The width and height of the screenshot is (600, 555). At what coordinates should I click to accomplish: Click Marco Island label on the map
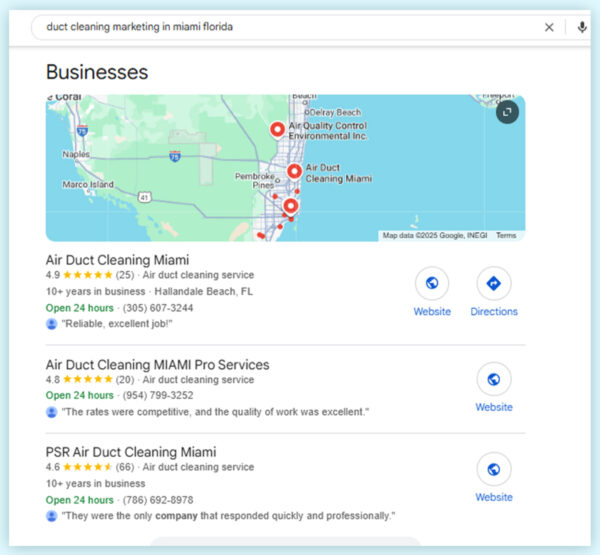click(x=88, y=184)
